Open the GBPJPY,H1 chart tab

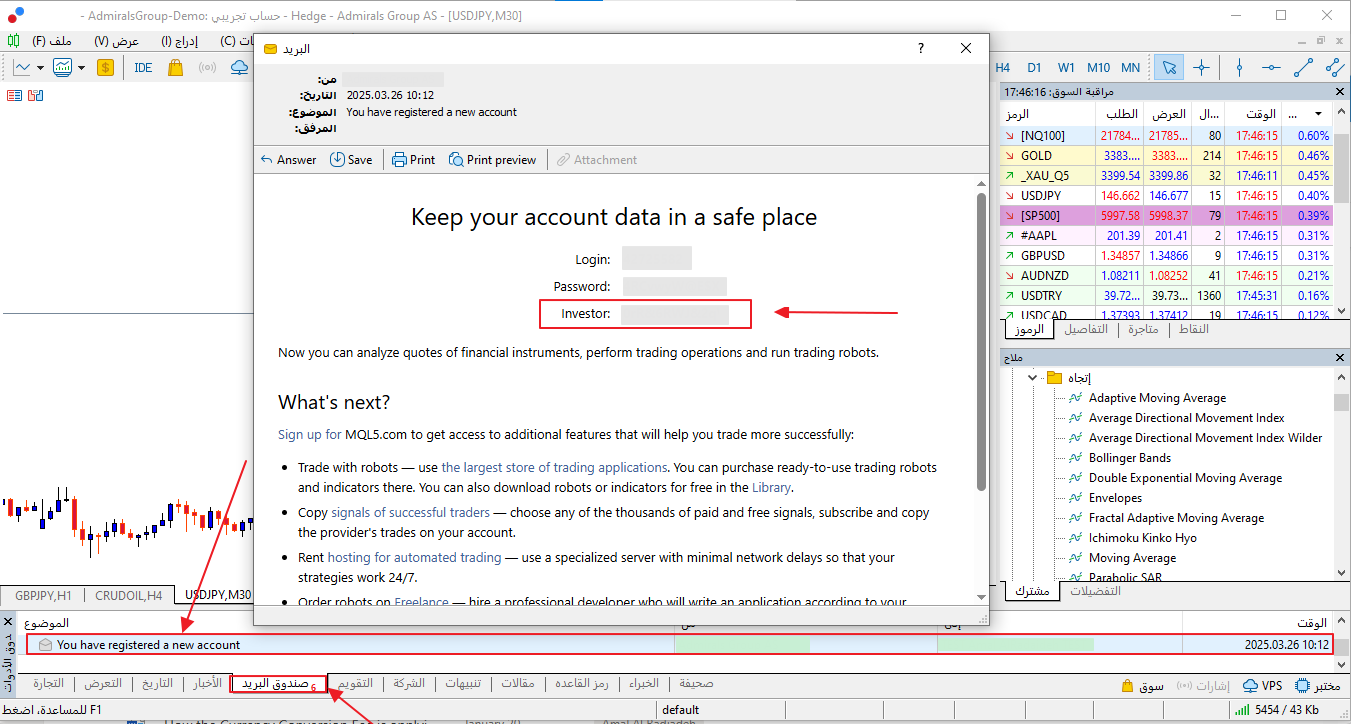pyautogui.click(x=43, y=596)
